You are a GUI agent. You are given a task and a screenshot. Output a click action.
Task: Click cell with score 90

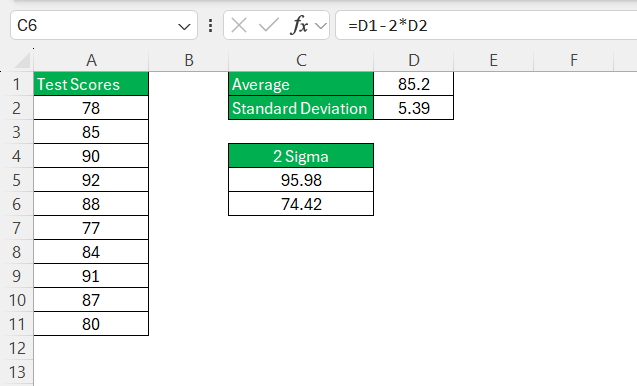[x=91, y=156]
